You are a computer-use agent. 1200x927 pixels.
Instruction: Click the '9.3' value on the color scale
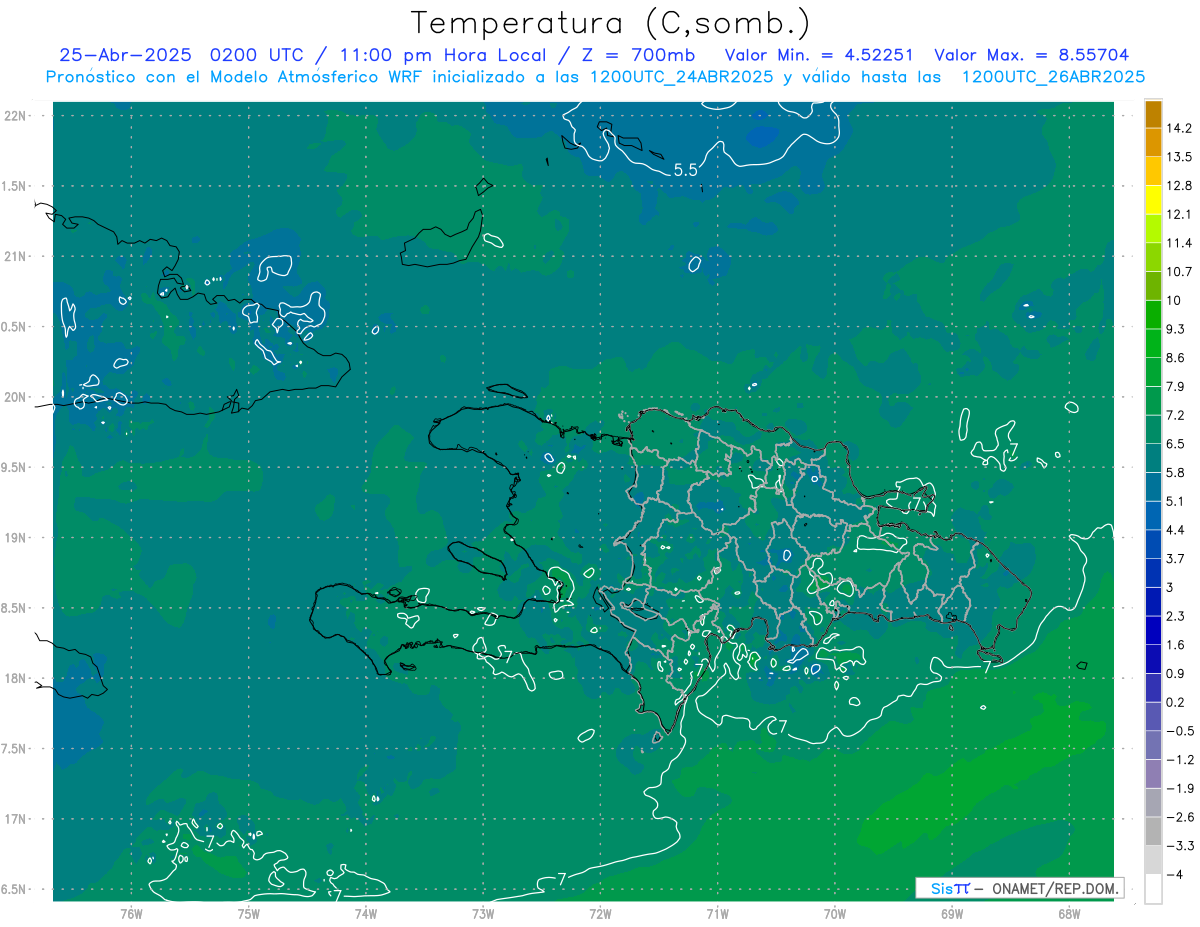point(1174,328)
